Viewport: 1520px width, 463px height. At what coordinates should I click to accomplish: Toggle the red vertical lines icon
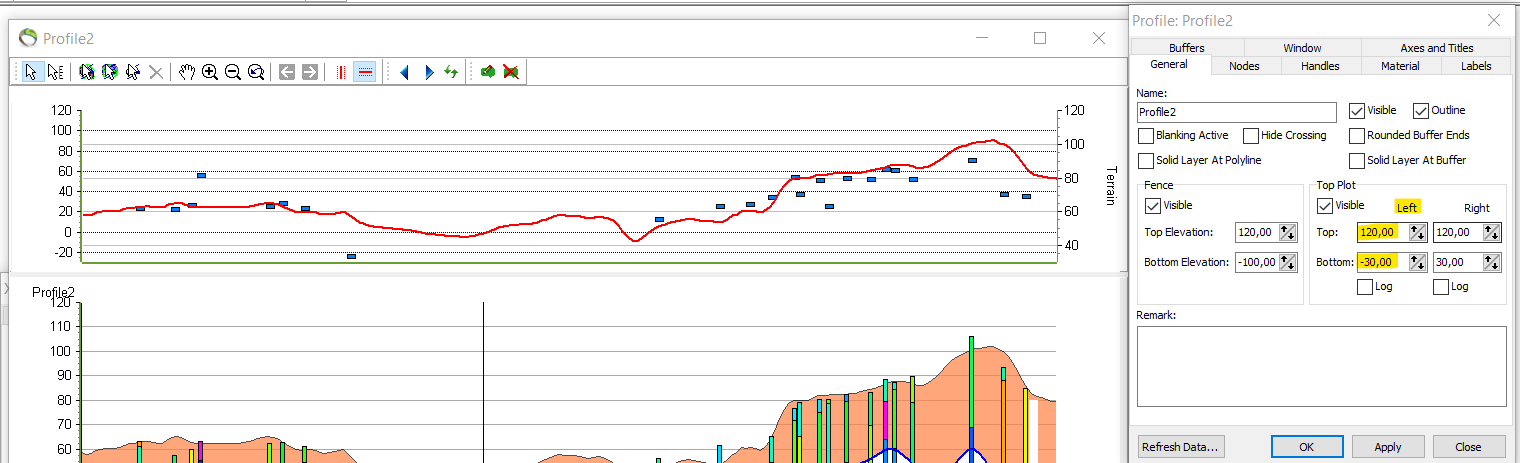(x=341, y=72)
